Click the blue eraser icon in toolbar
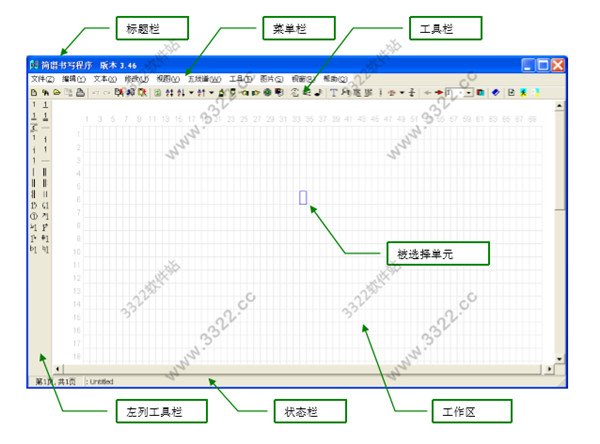This screenshot has width=600, height=444. 496,92
